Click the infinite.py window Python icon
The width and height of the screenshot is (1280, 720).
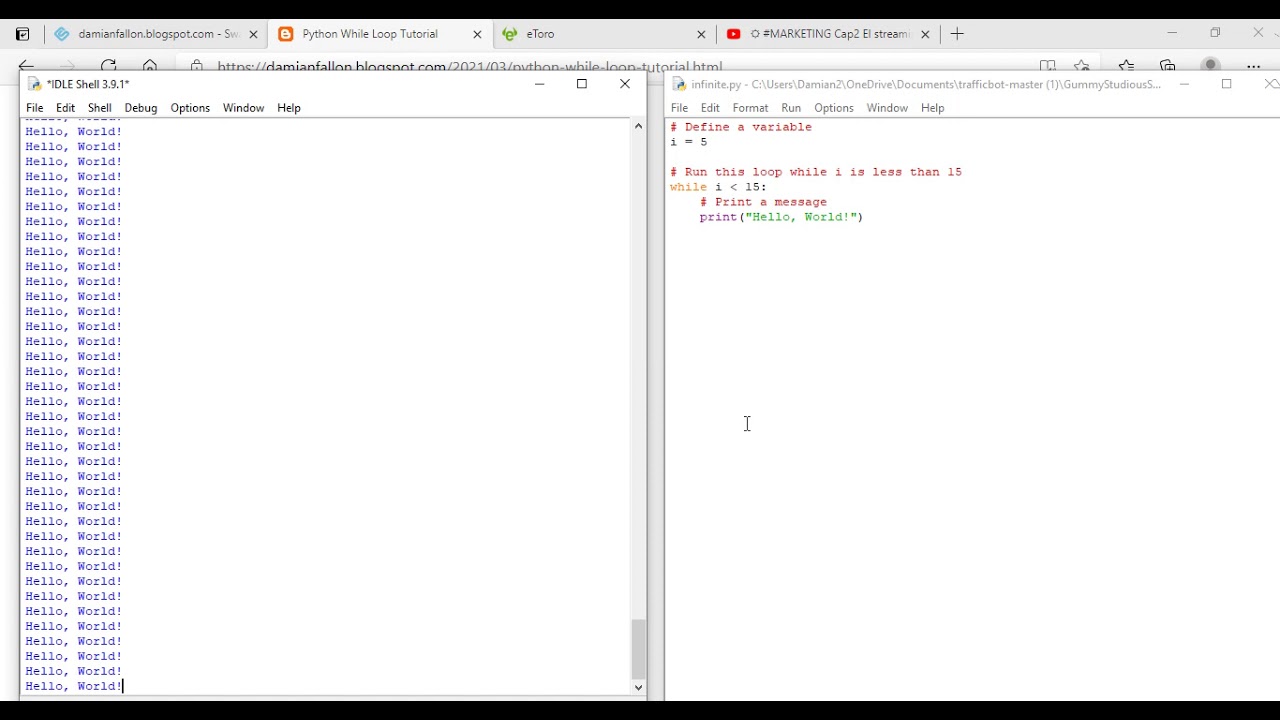point(679,84)
